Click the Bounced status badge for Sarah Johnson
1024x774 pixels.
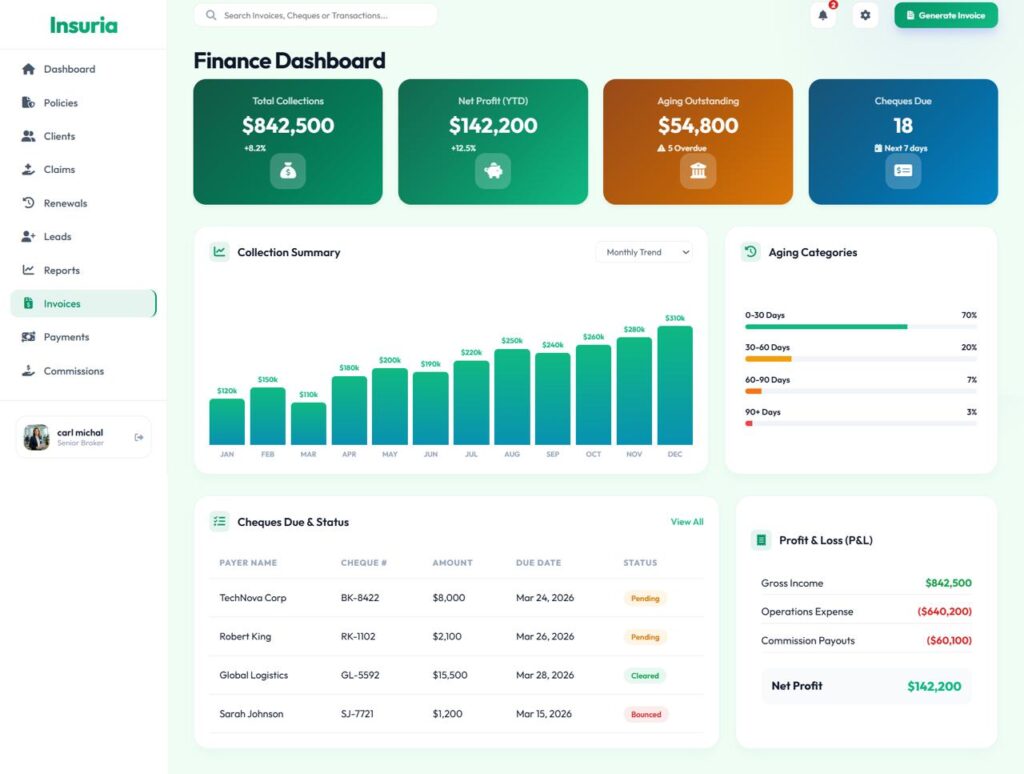pyautogui.click(x=646, y=714)
